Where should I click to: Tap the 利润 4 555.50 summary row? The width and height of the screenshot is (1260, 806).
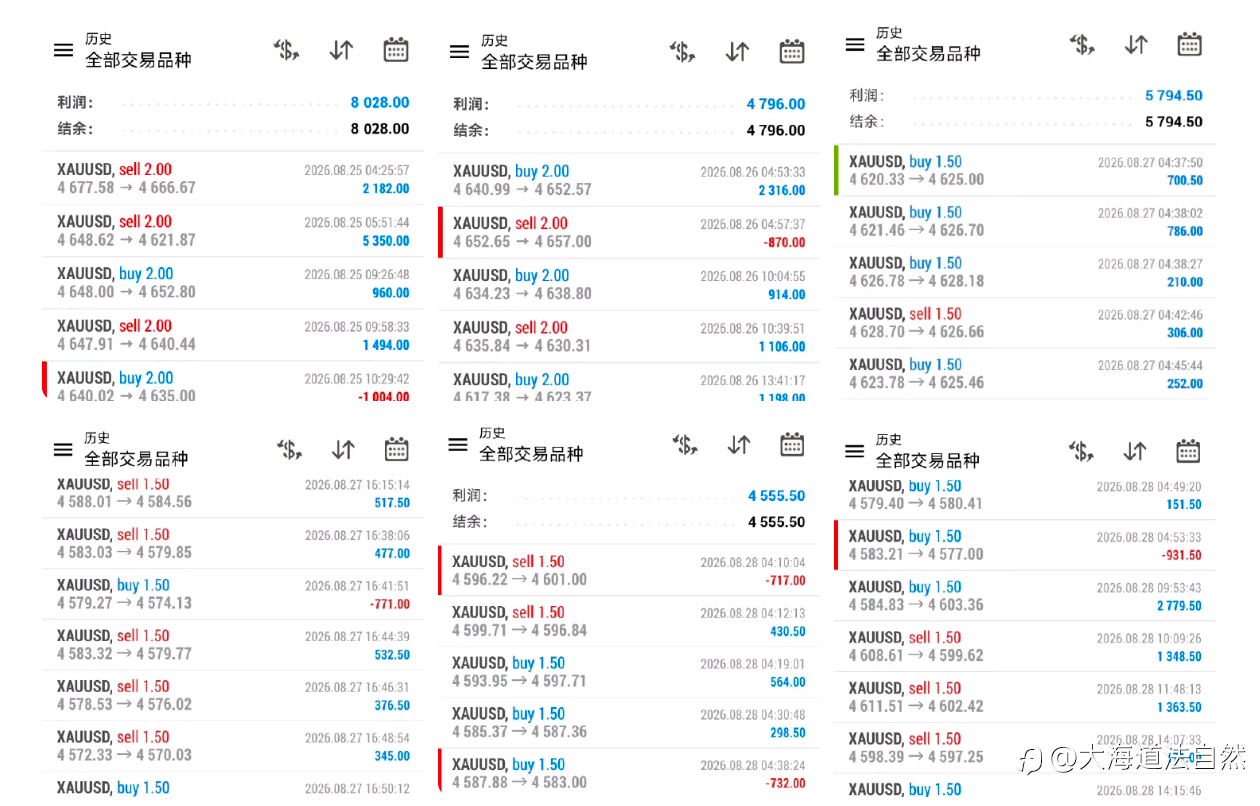629,496
